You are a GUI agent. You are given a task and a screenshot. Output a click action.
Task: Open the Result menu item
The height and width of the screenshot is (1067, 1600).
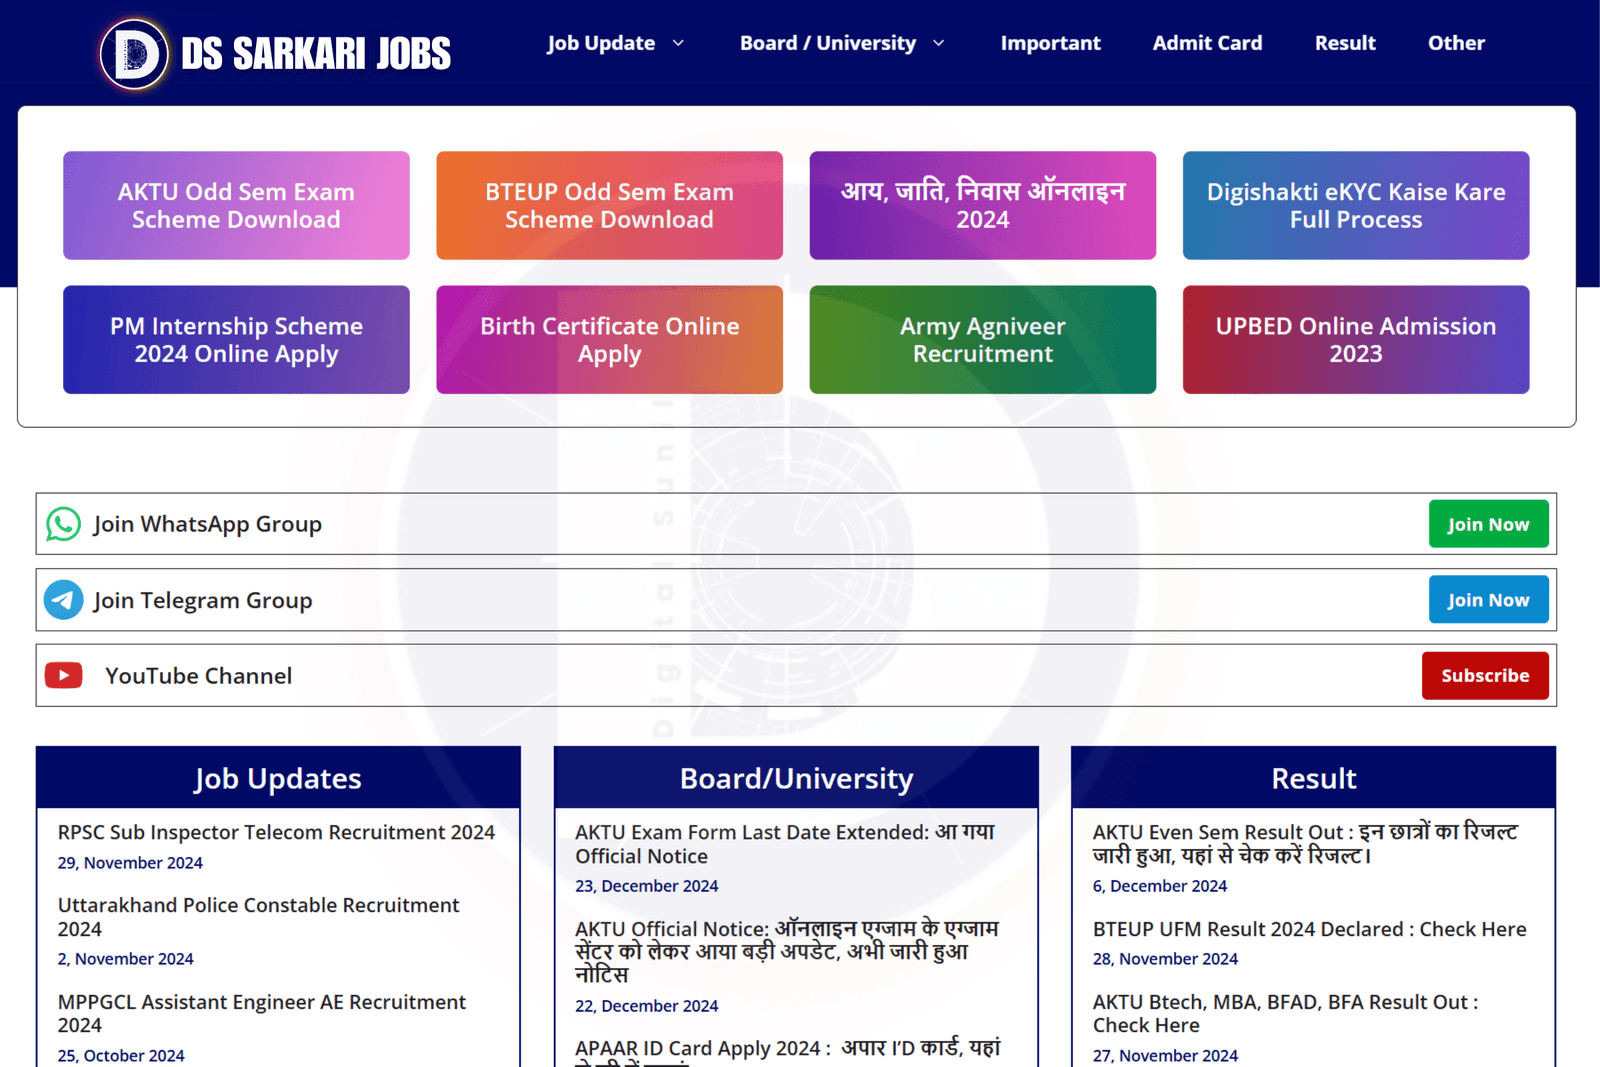tap(1345, 43)
